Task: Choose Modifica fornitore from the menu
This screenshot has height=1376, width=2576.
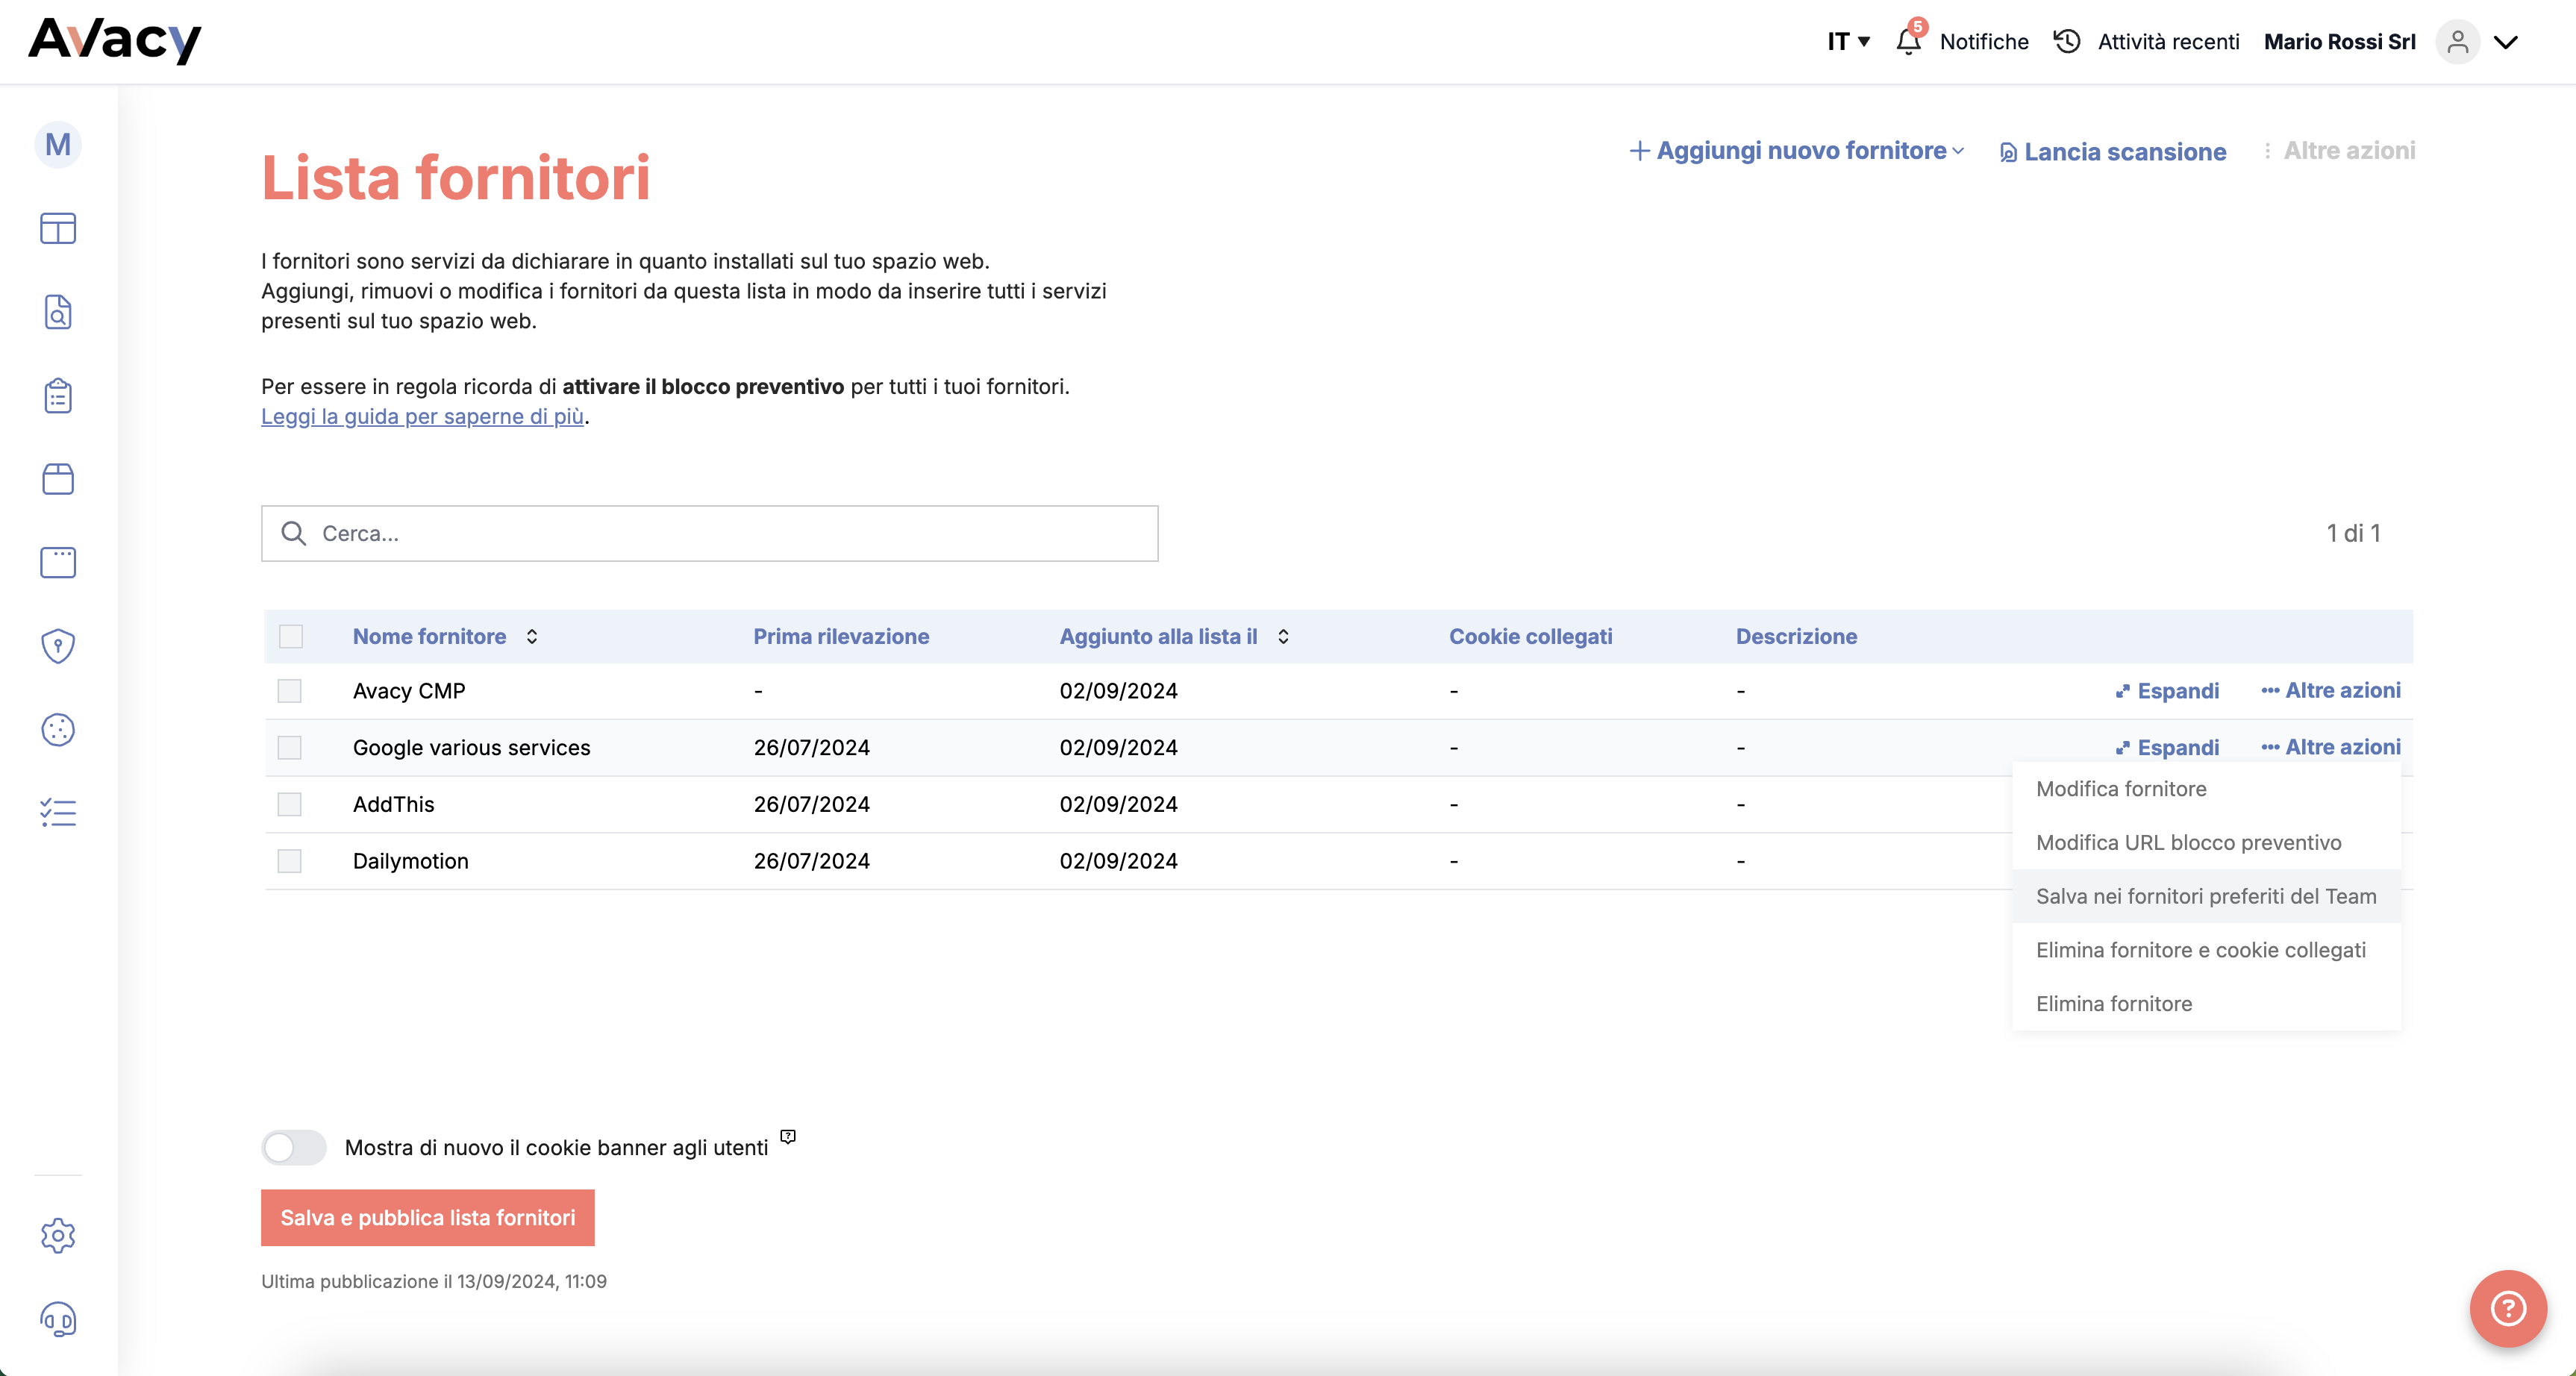Action: click(2206, 789)
